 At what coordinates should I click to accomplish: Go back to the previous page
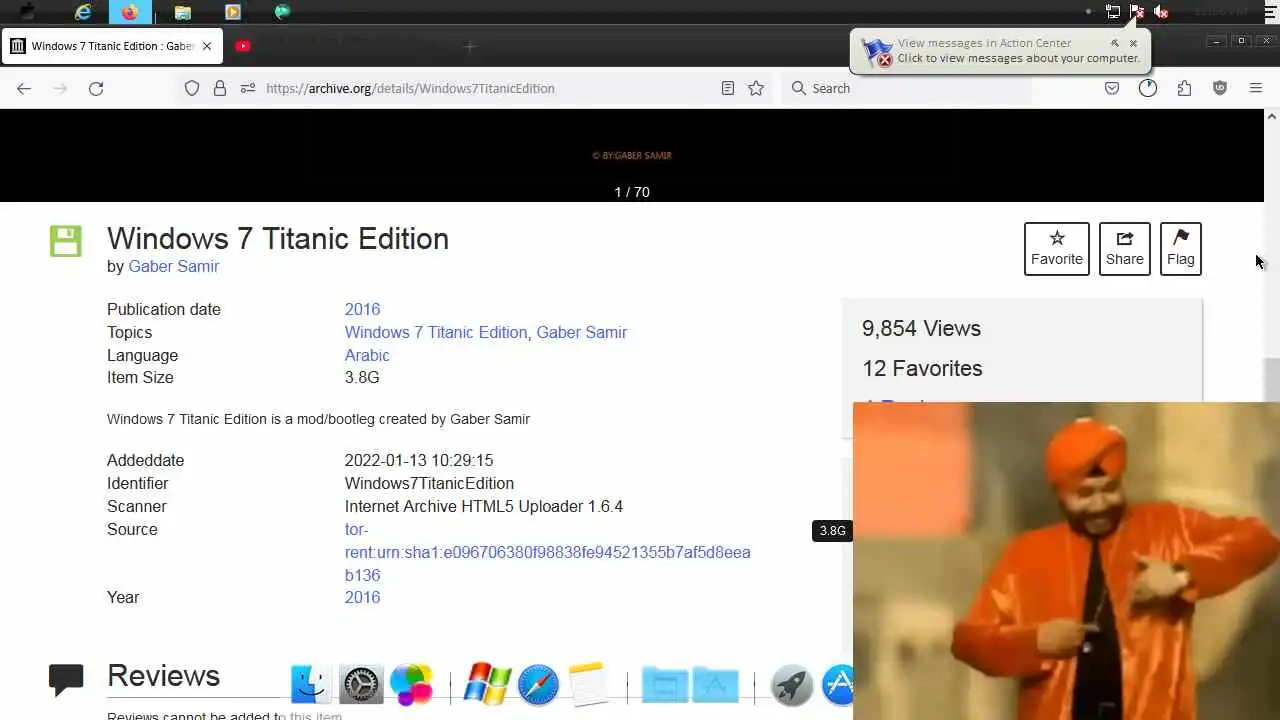(24, 88)
